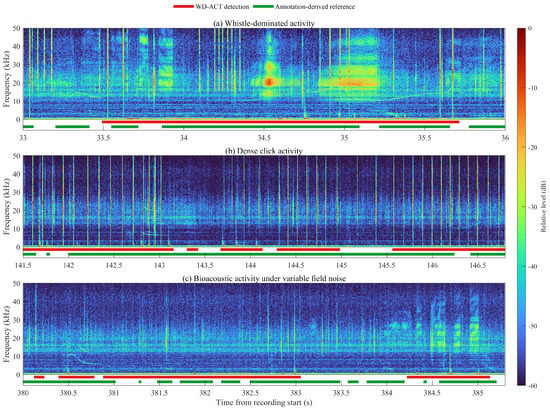The height and width of the screenshot is (409, 550).
Task: Click the 143 tick label in panel b
Action: [x=160, y=266]
